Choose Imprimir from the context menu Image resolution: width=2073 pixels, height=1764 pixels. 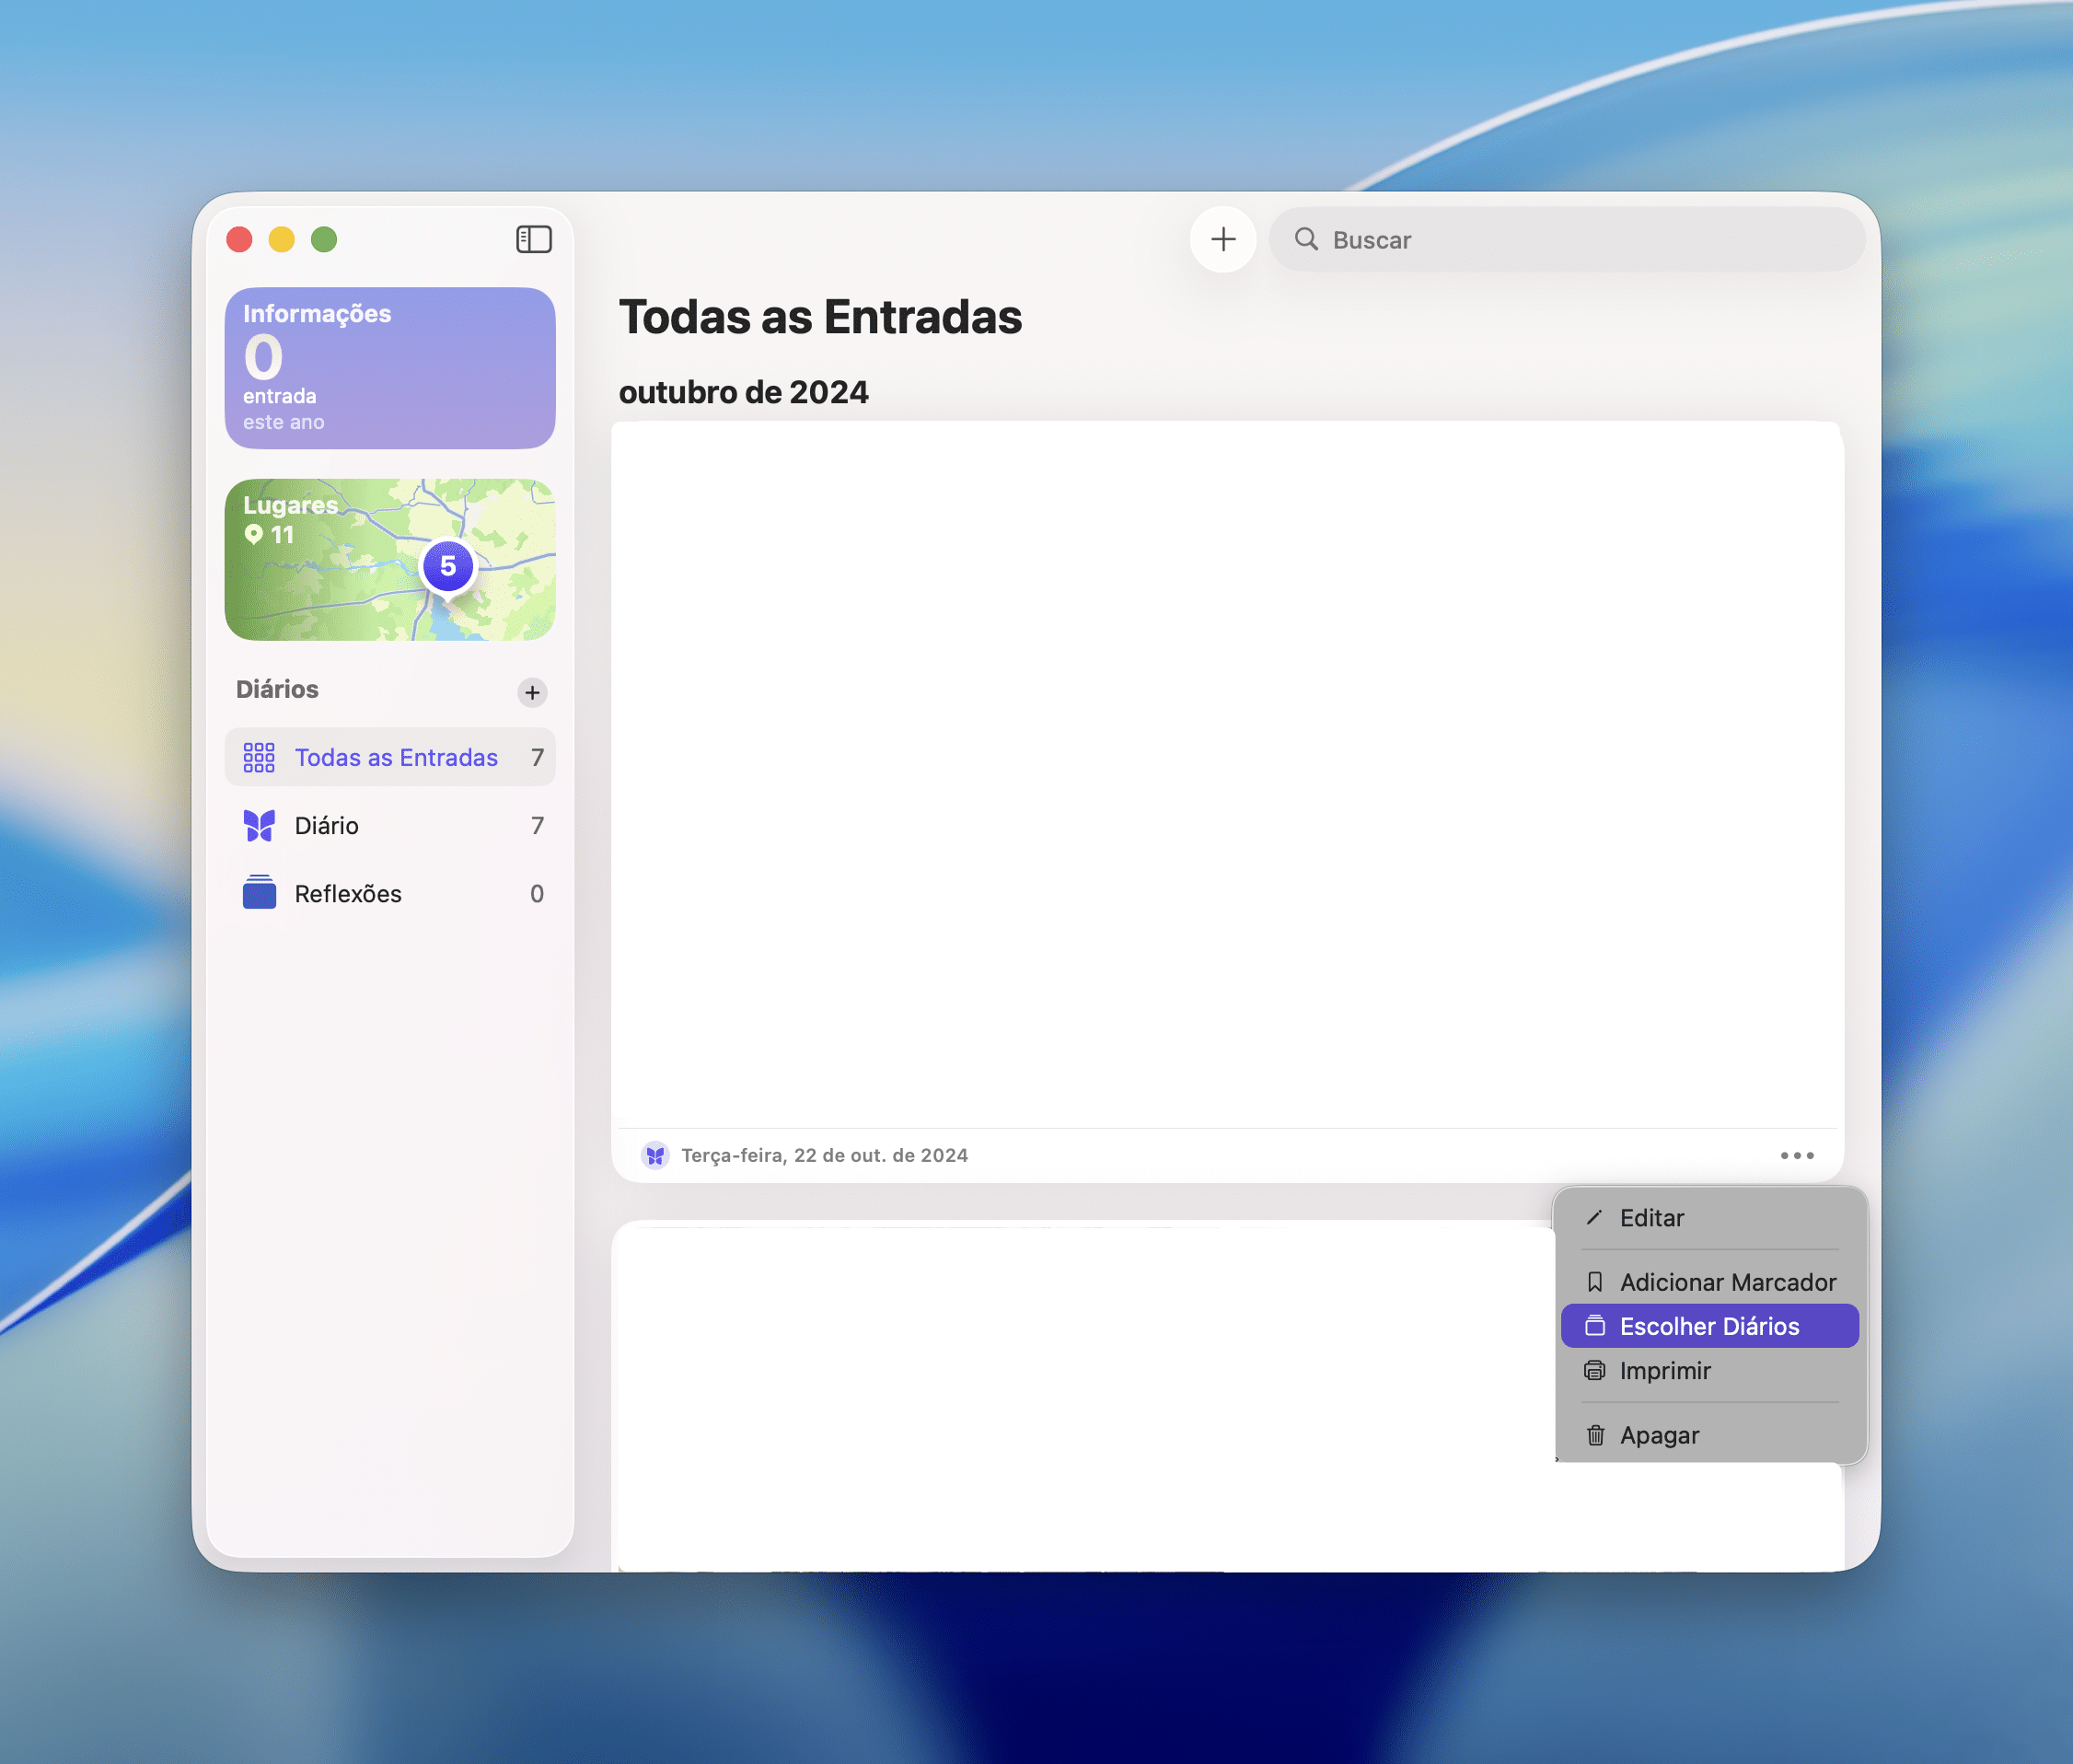click(x=1664, y=1370)
